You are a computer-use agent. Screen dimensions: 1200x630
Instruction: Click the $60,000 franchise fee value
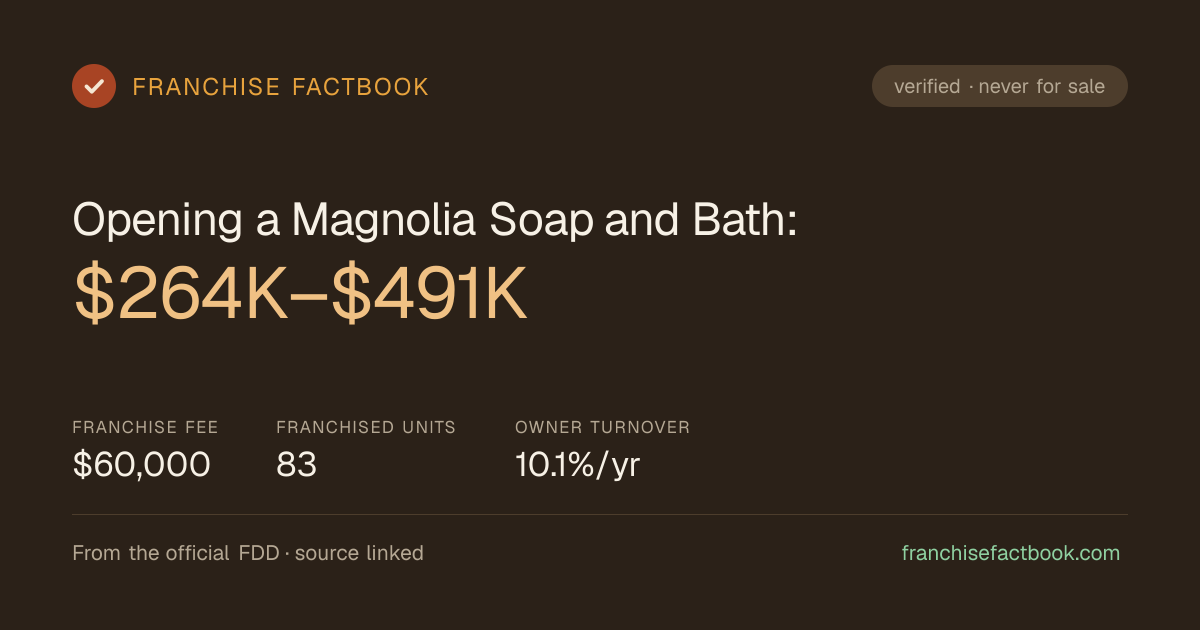click(142, 464)
